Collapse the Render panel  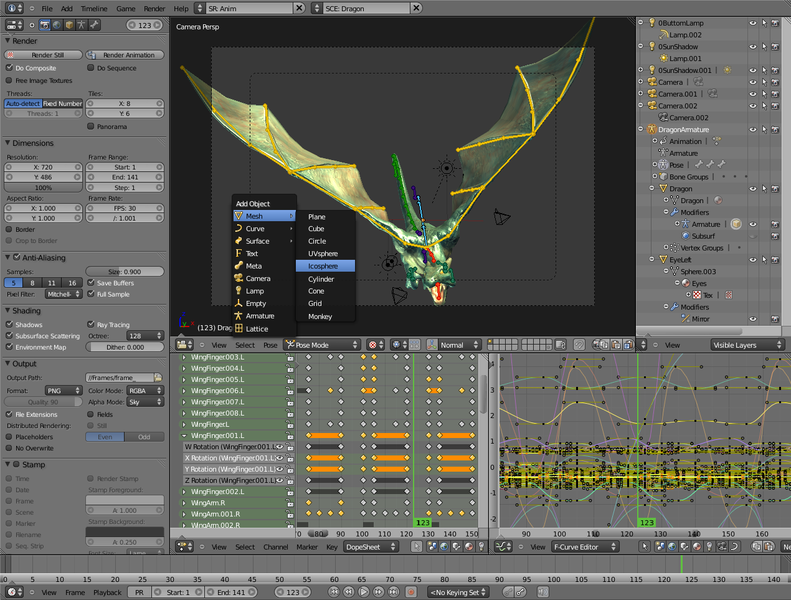pyautogui.click(x=8, y=40)
